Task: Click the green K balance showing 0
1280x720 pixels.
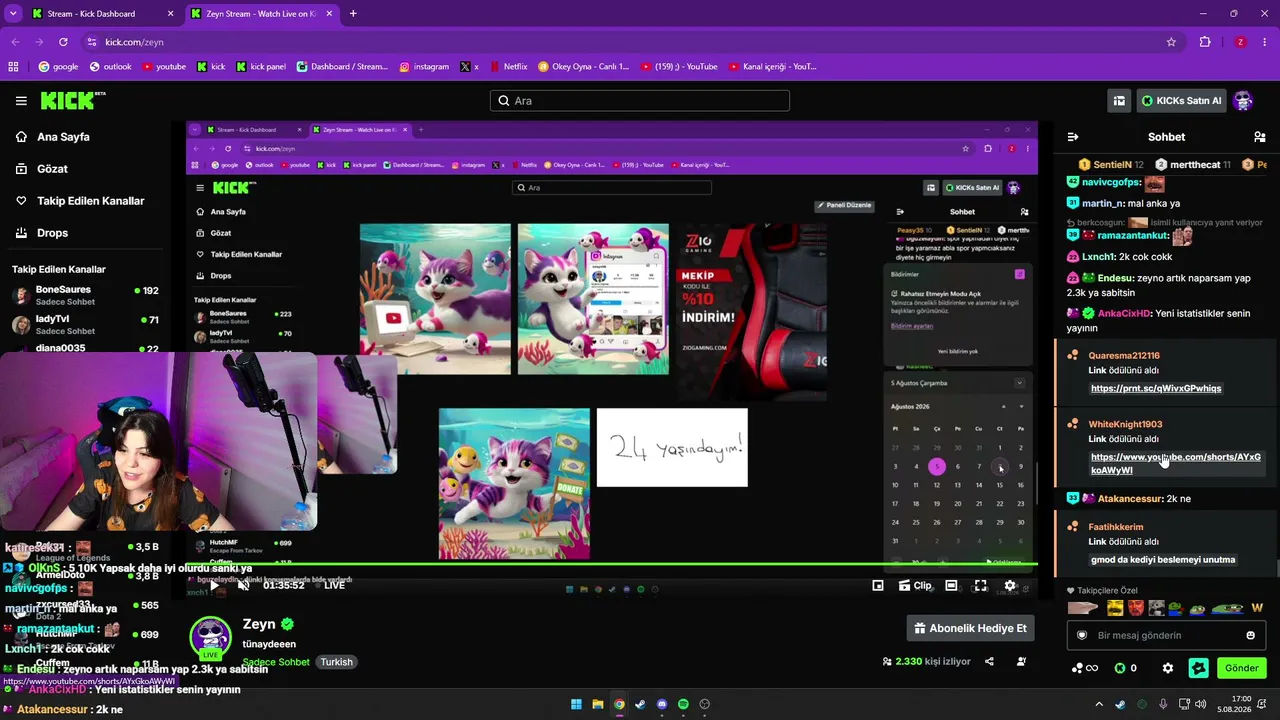Action: click(x=1126, y=668)
